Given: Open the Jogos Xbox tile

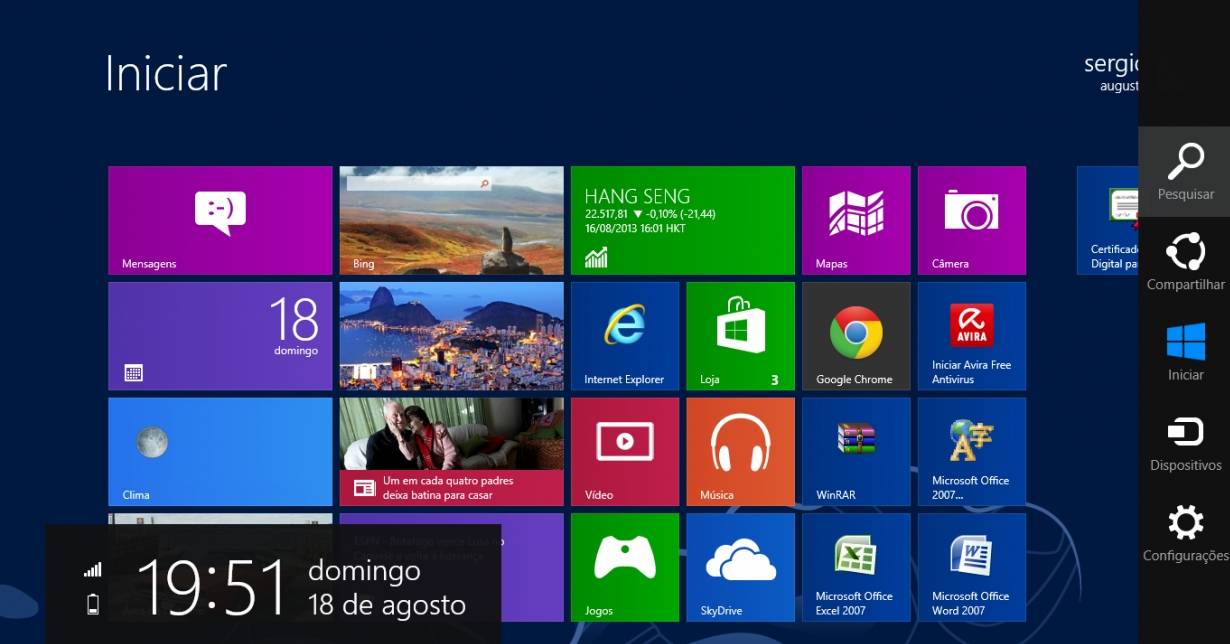Looking at the screenshot, I should (x=625, y=567).
